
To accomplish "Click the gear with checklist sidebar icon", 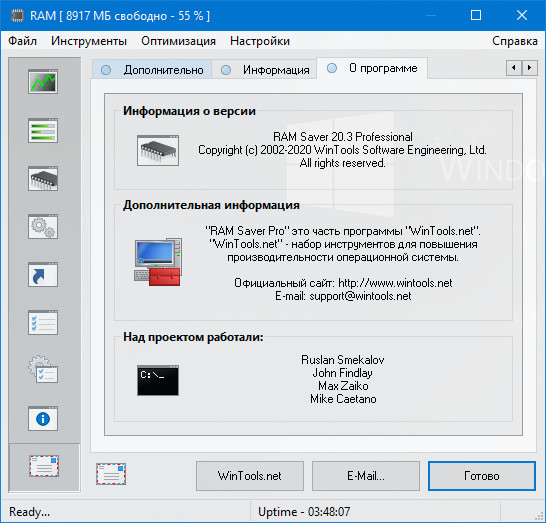I will pos(43,369).
